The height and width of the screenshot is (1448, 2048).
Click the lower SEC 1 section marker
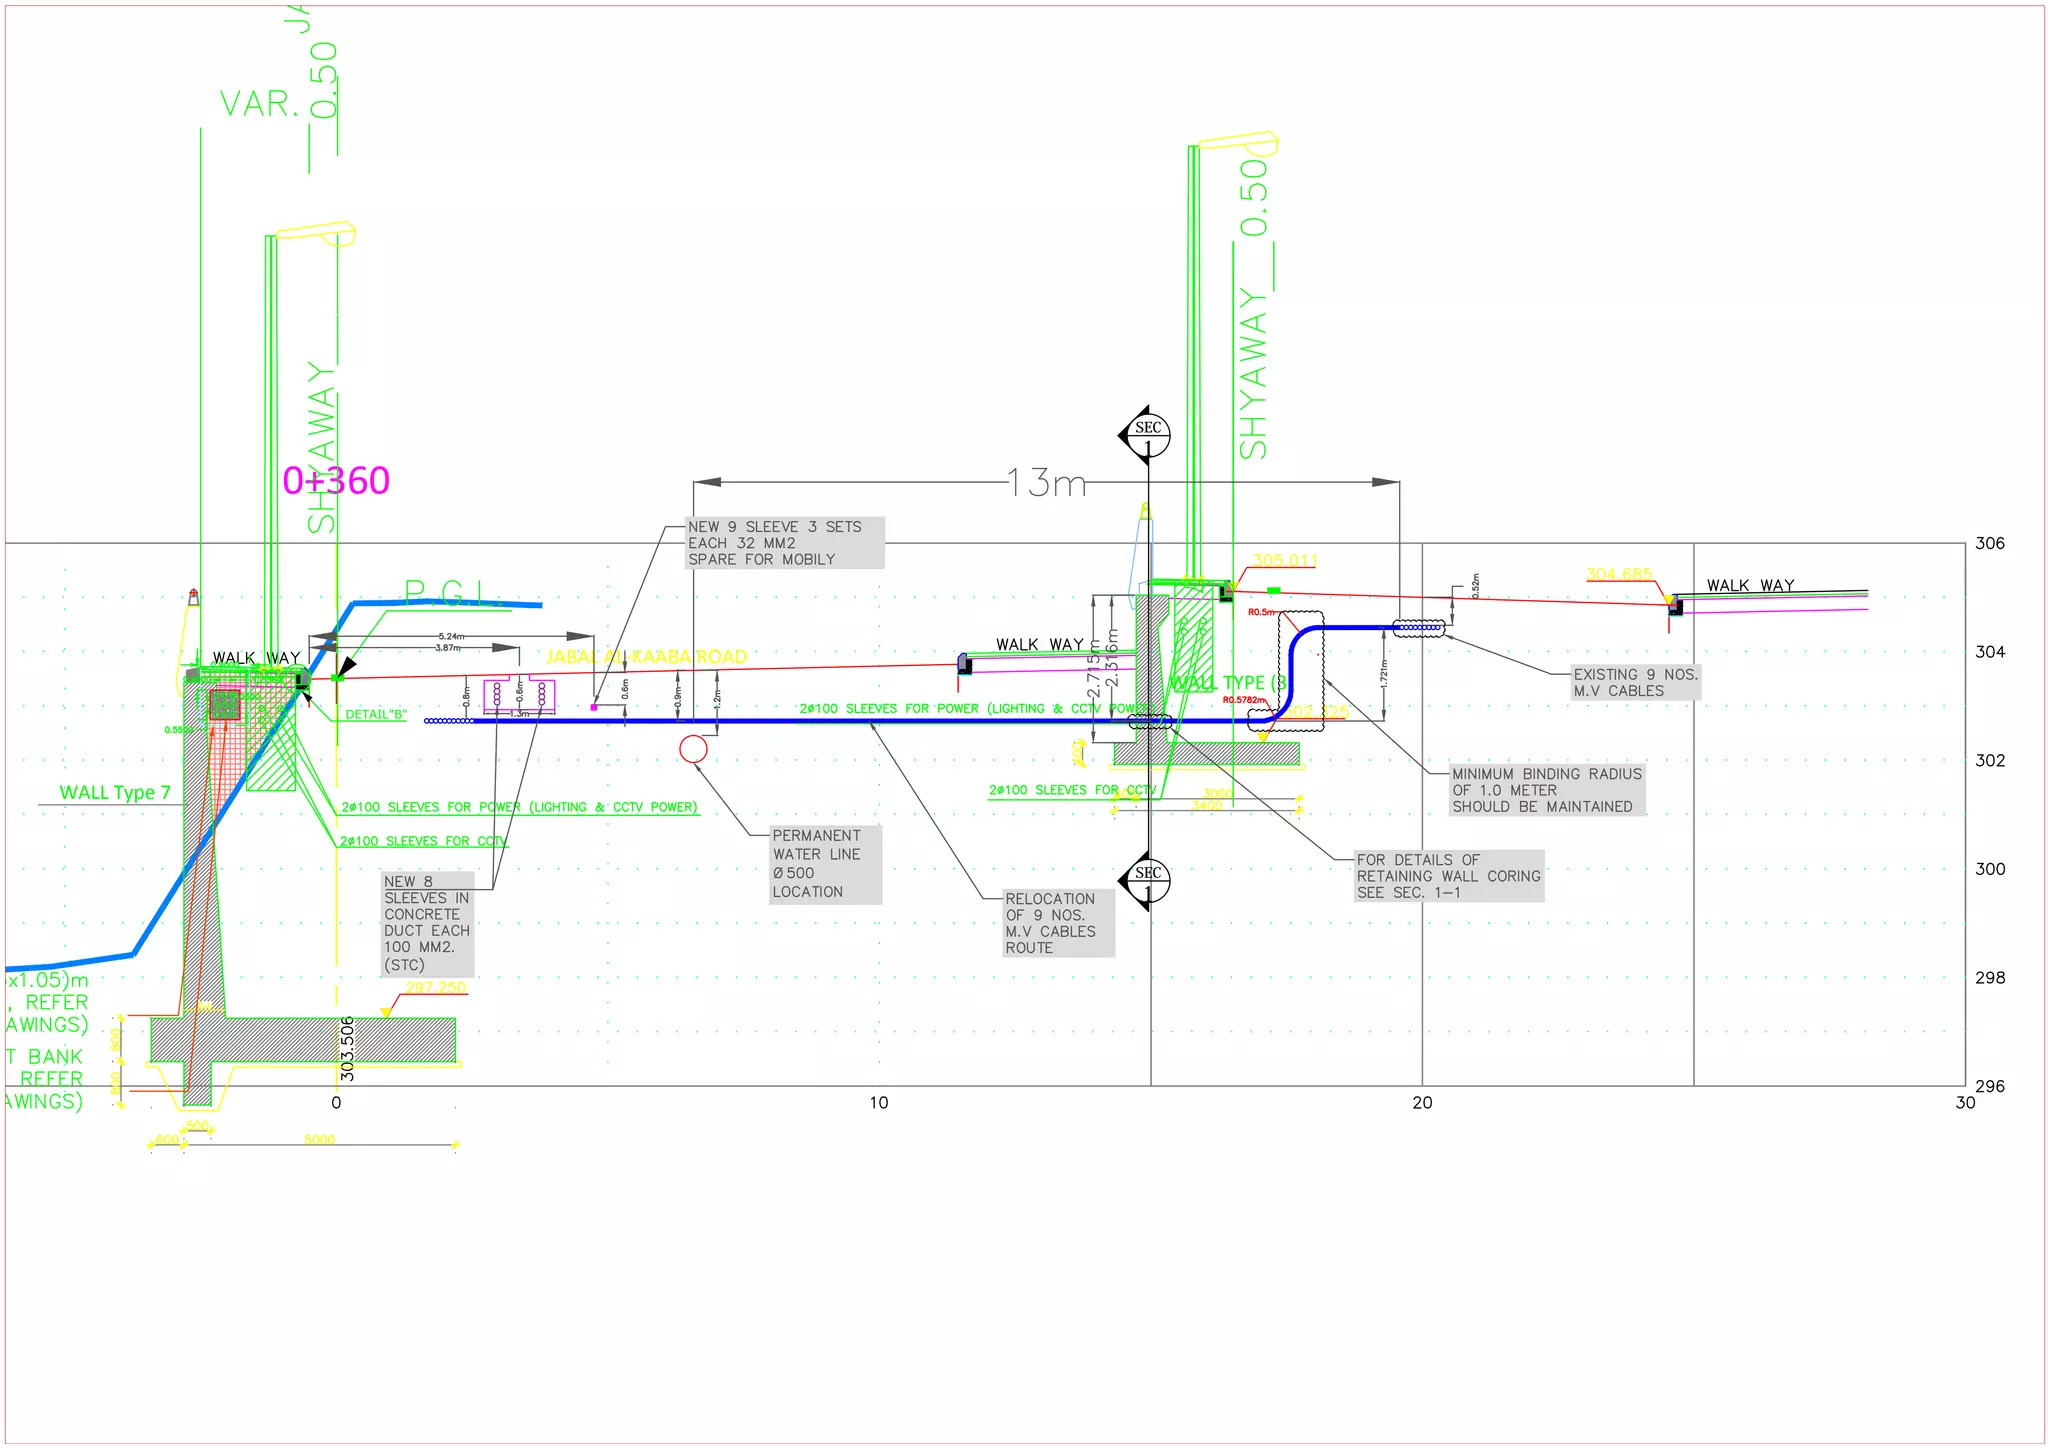(x=1147, y=880)
